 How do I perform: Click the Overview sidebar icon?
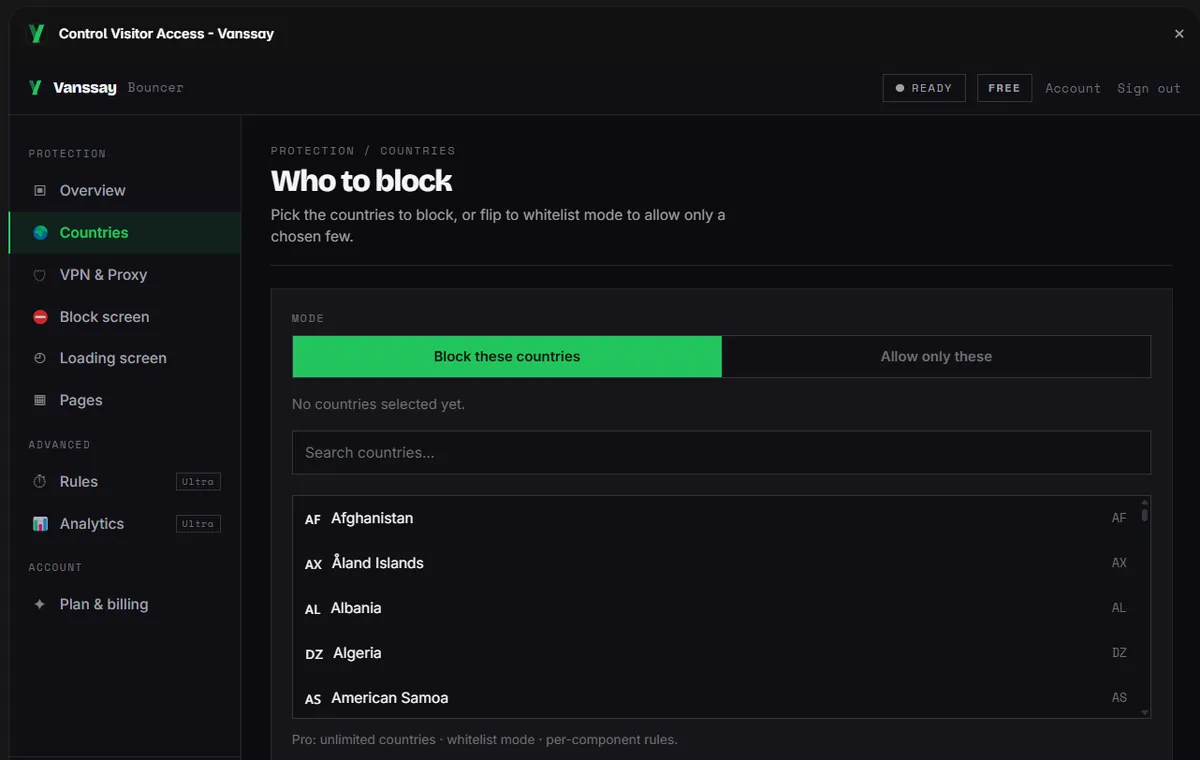tap(40, 190)
